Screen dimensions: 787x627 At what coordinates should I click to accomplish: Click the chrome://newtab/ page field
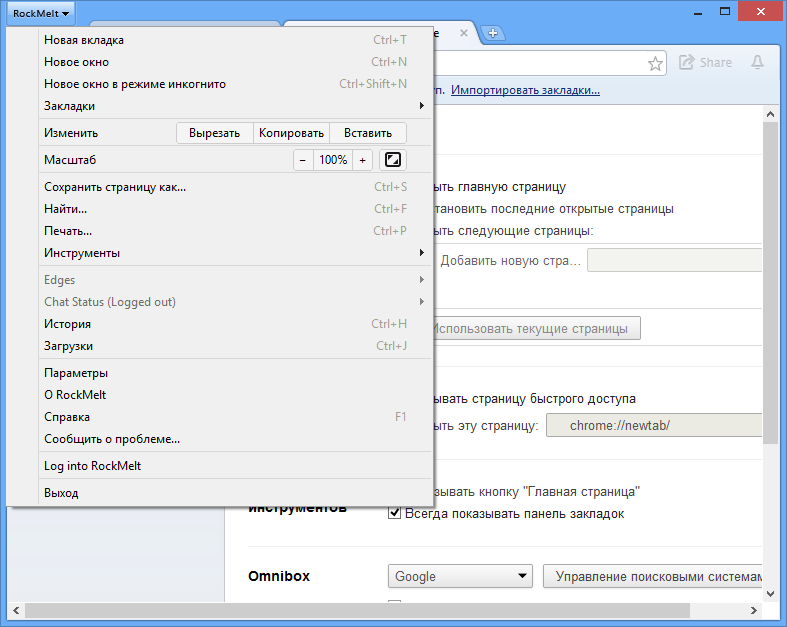[654, 425]
